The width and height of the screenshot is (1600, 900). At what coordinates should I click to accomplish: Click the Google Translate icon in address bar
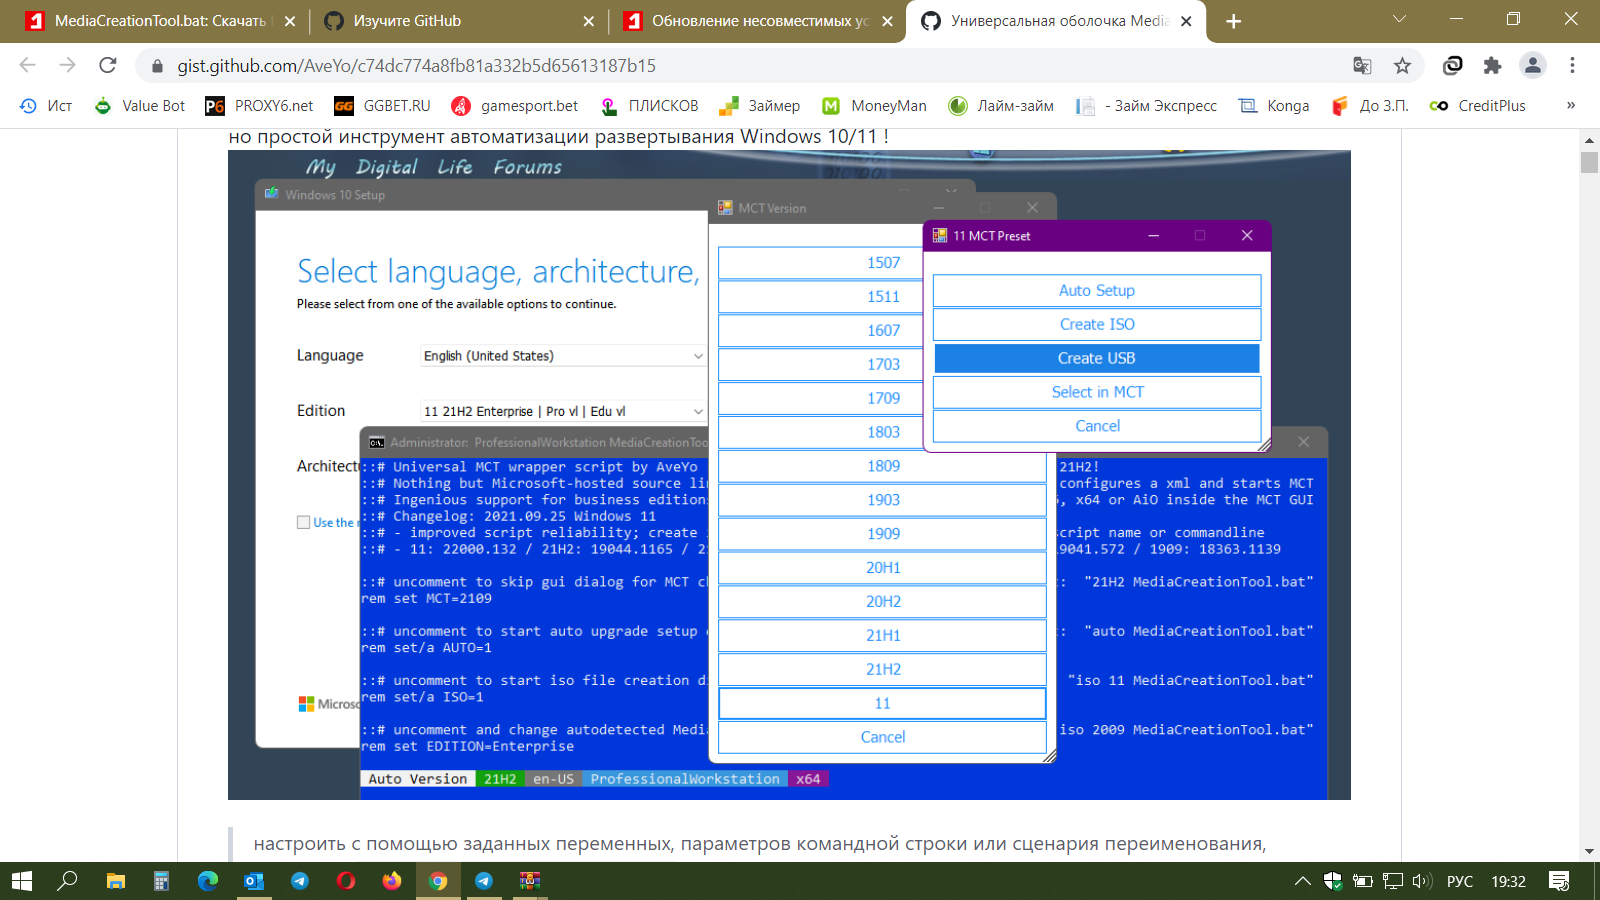(1362, 65)
